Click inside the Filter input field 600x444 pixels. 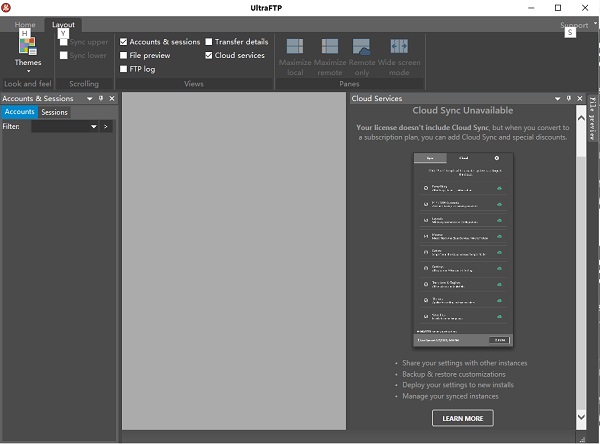pos(60,126)
